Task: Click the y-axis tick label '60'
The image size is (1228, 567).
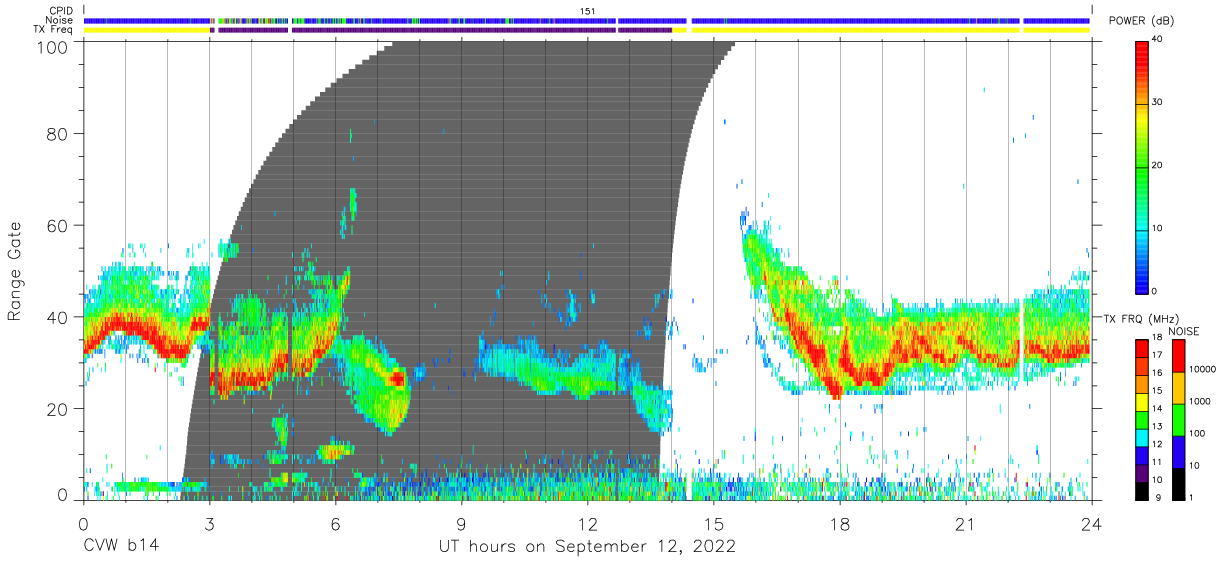Action: point(59,225)
